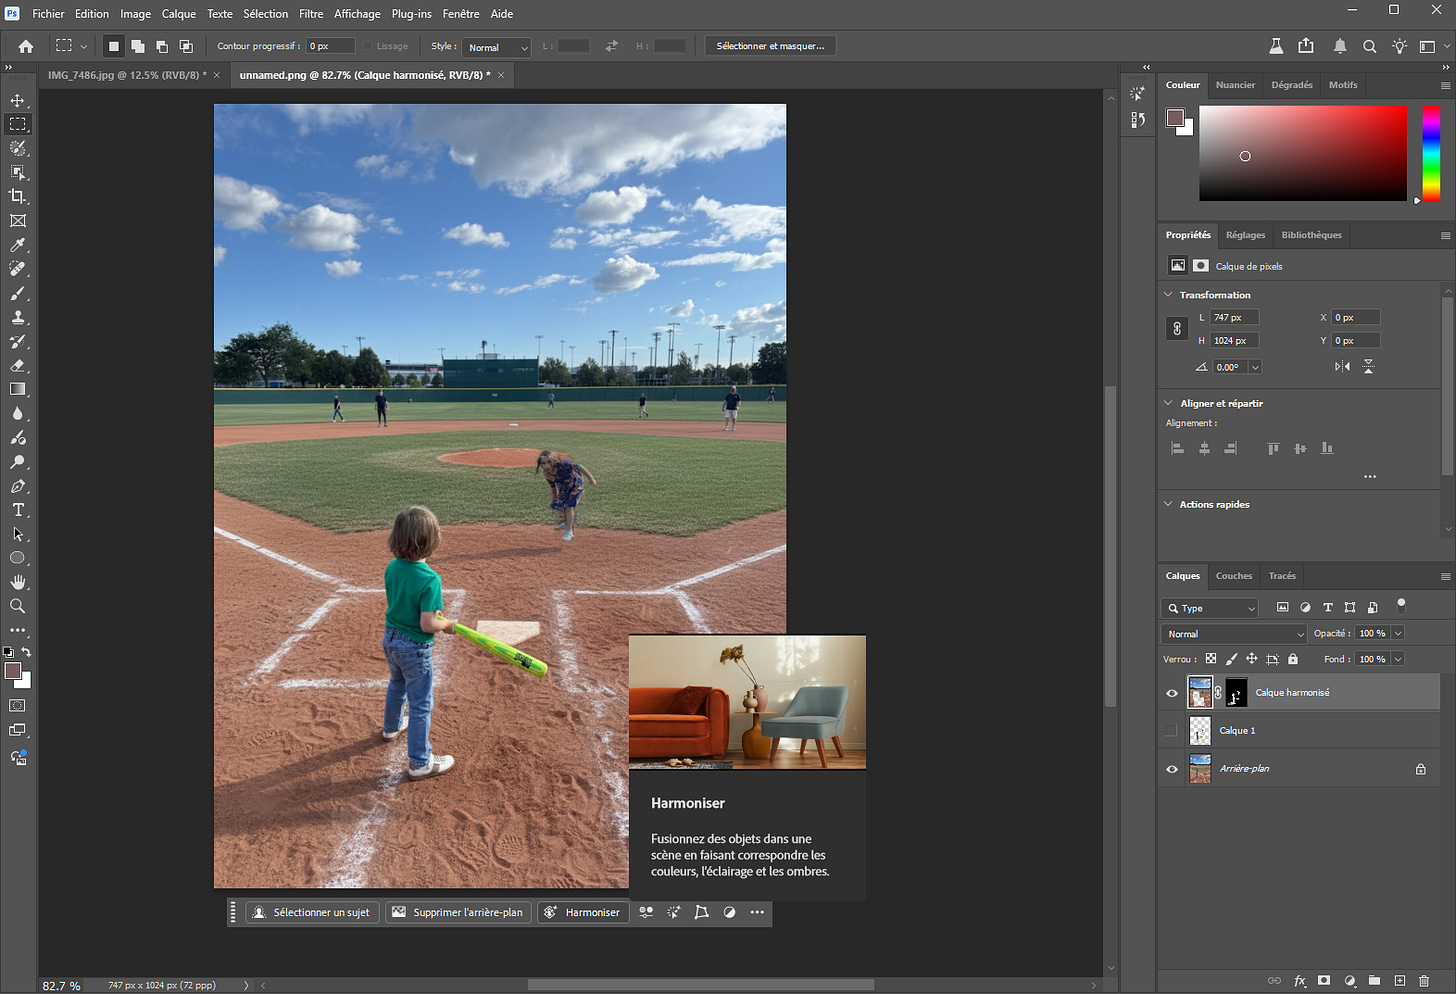Show the Calque 1 layer
Viewport: 1456px width, 994px height.
click(x=1172, y=731)
